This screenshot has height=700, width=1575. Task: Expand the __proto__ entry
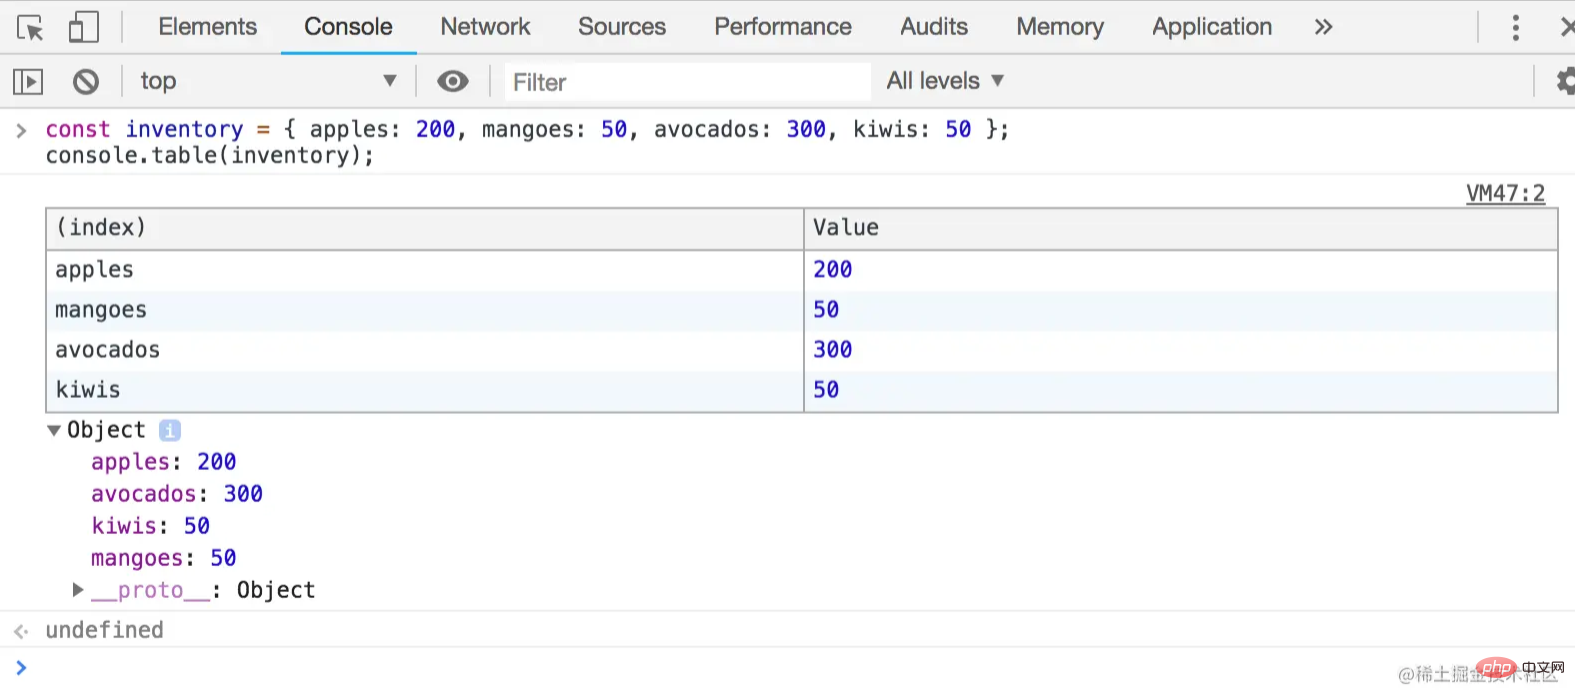[x=78, y=590]
